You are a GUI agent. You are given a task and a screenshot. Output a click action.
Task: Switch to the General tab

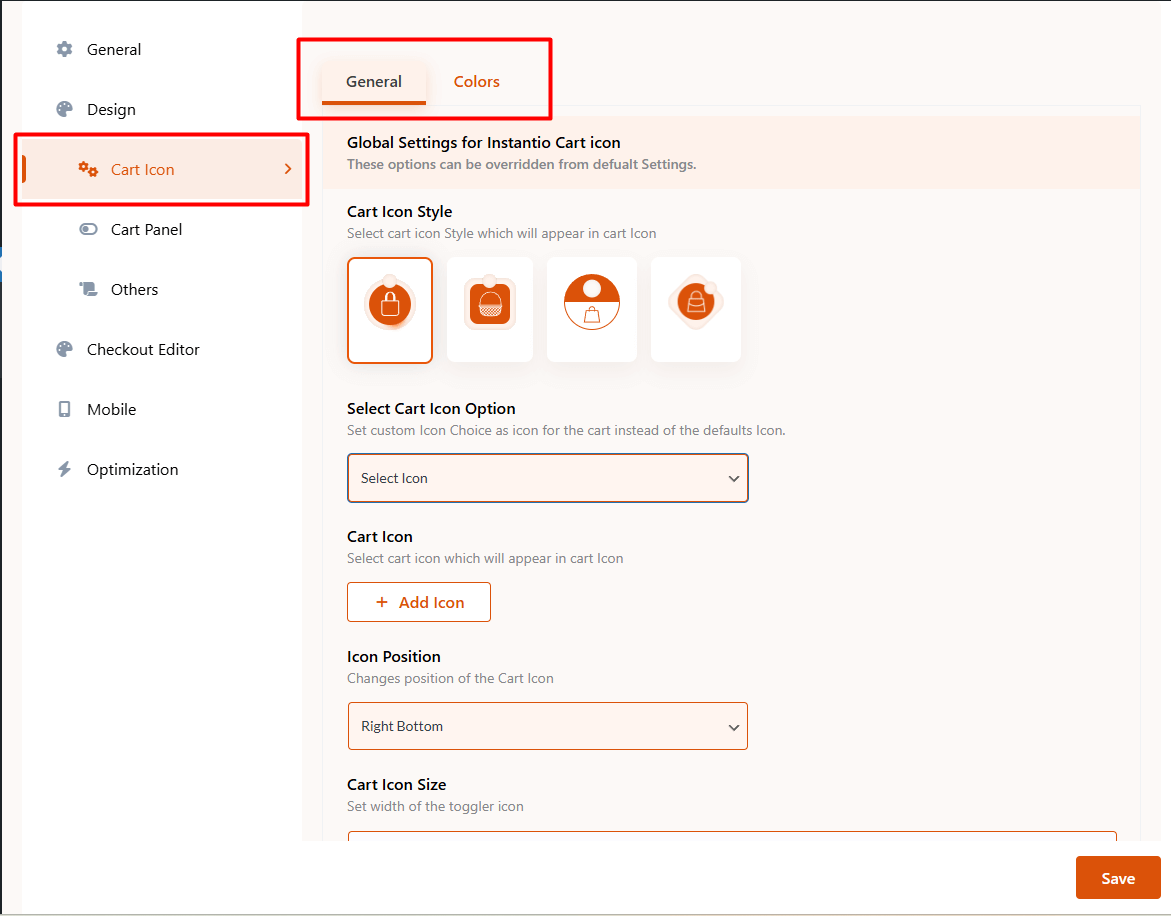374,82
